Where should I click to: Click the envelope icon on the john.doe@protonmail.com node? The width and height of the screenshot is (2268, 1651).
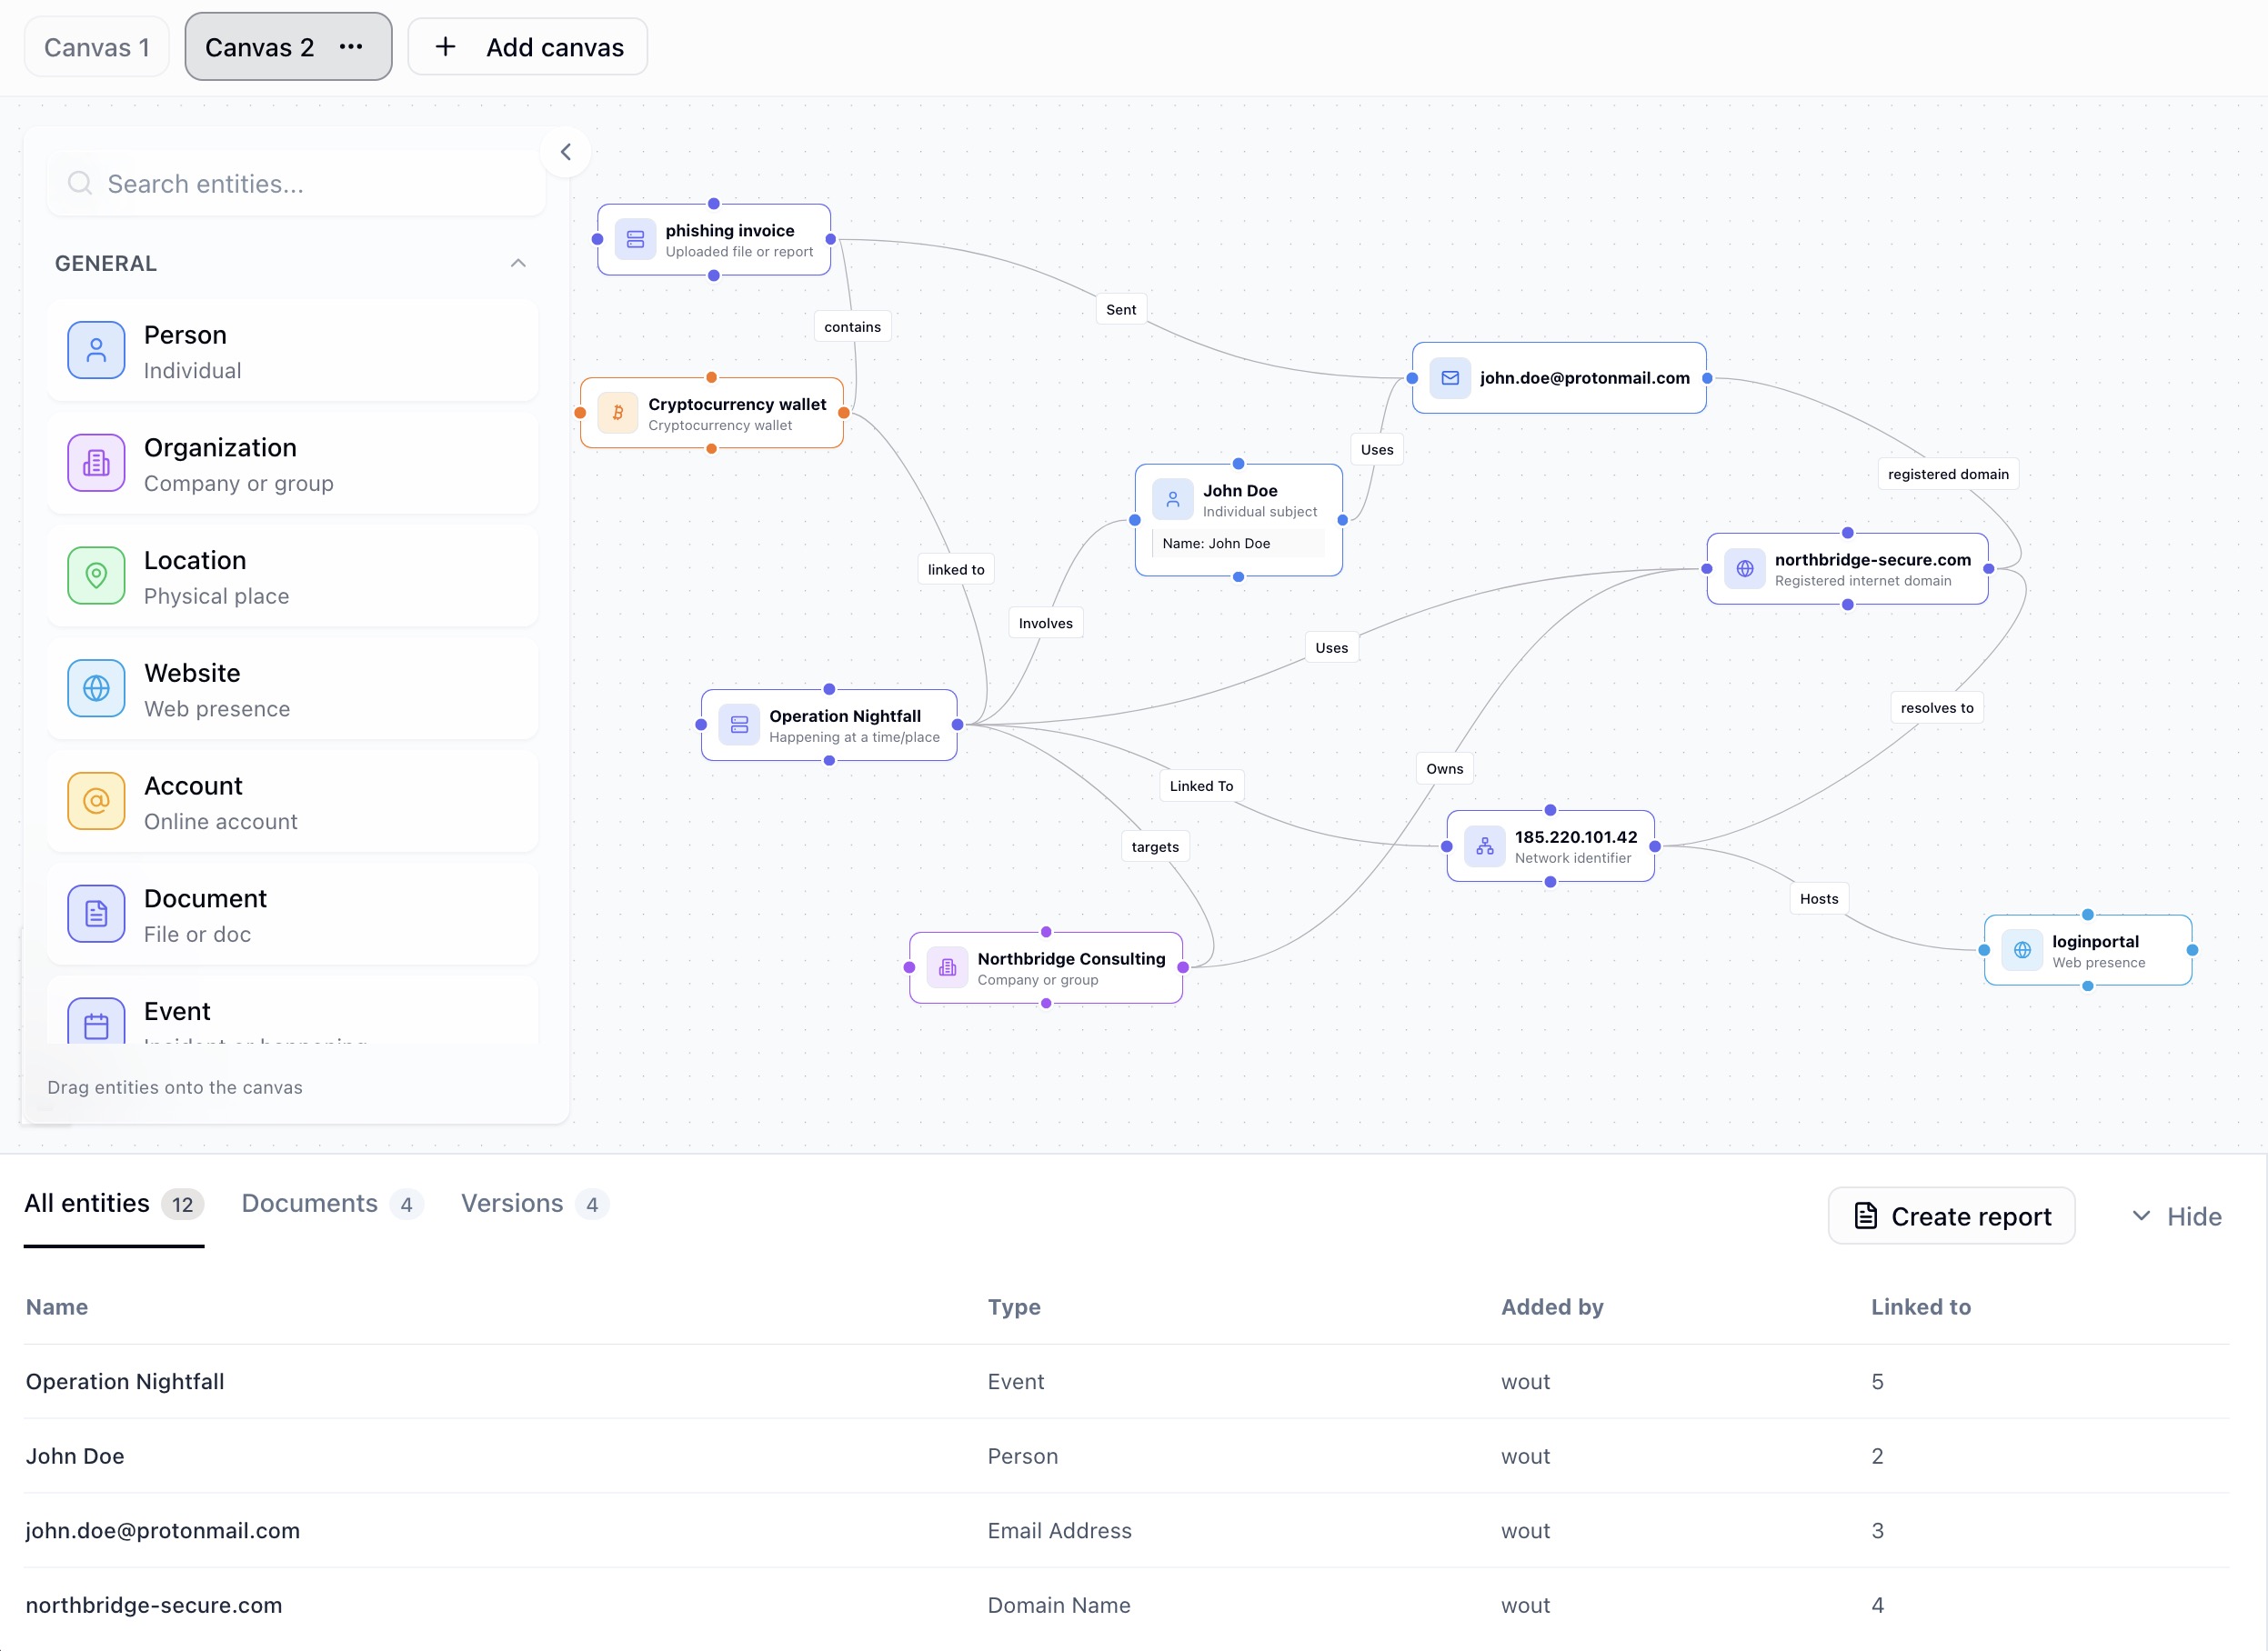tap(1450, 378)
